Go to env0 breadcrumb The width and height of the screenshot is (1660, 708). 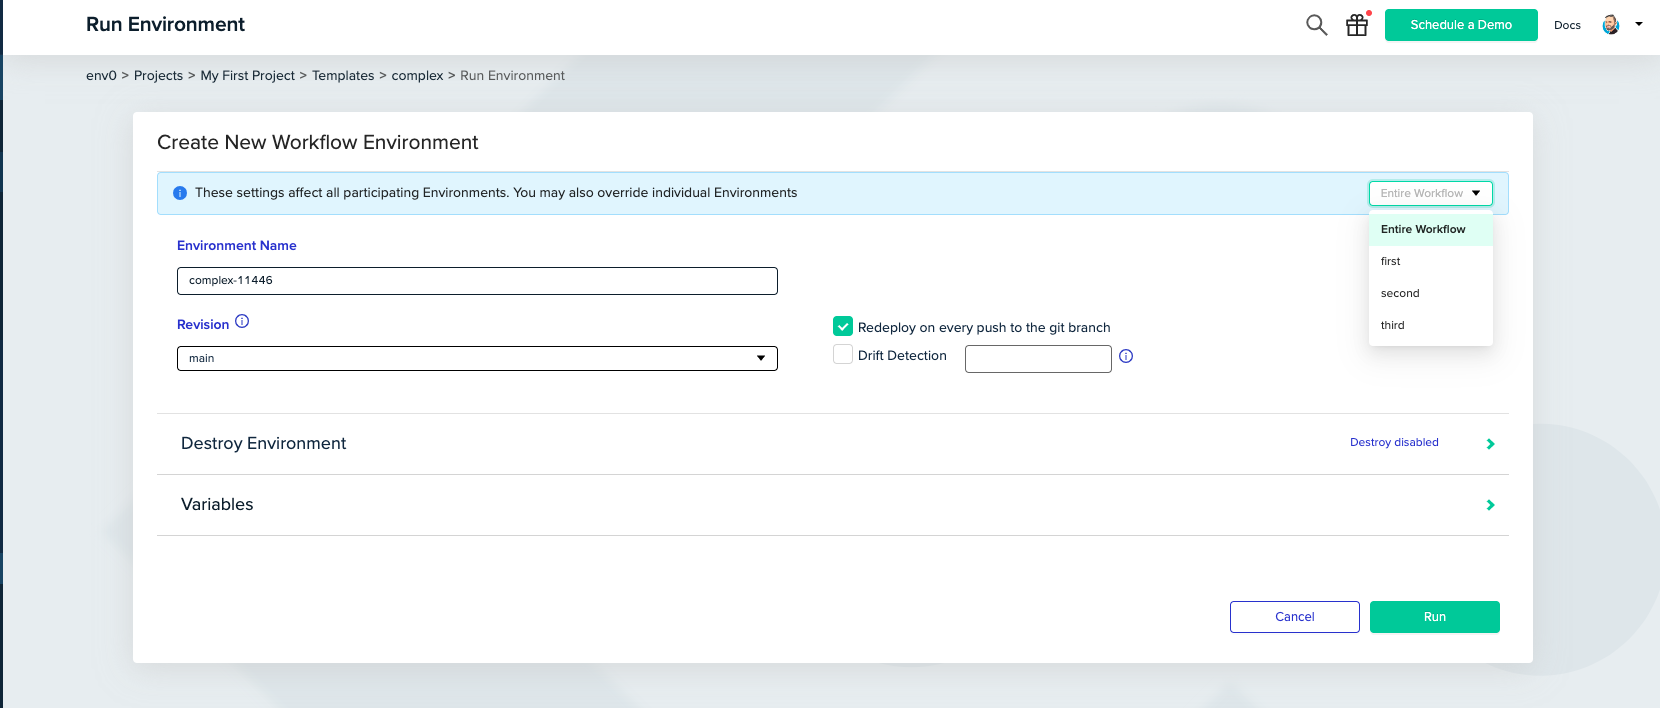point(101,75)
